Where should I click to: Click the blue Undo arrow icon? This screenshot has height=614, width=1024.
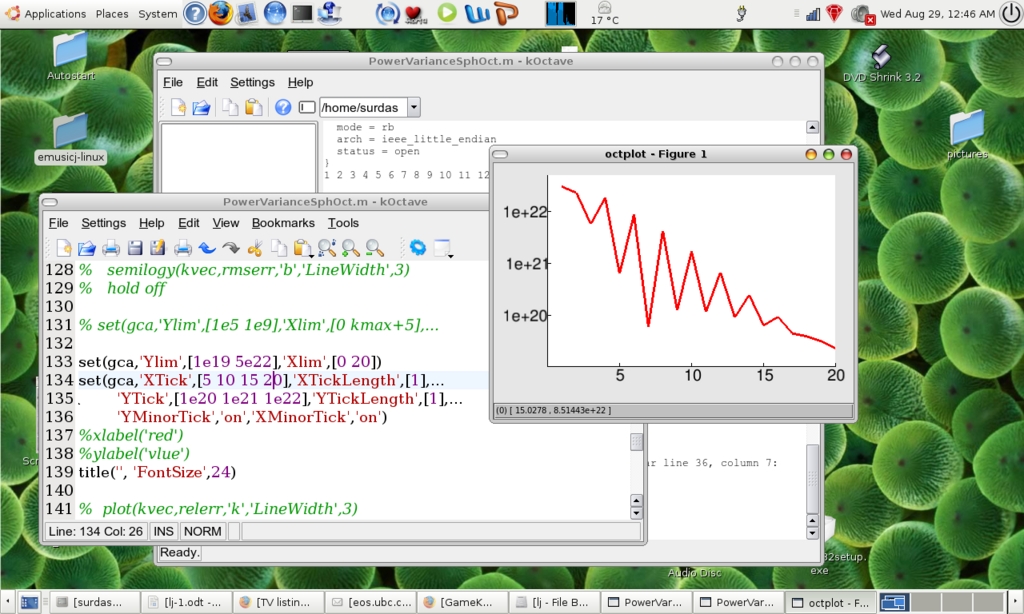[207, 248]
